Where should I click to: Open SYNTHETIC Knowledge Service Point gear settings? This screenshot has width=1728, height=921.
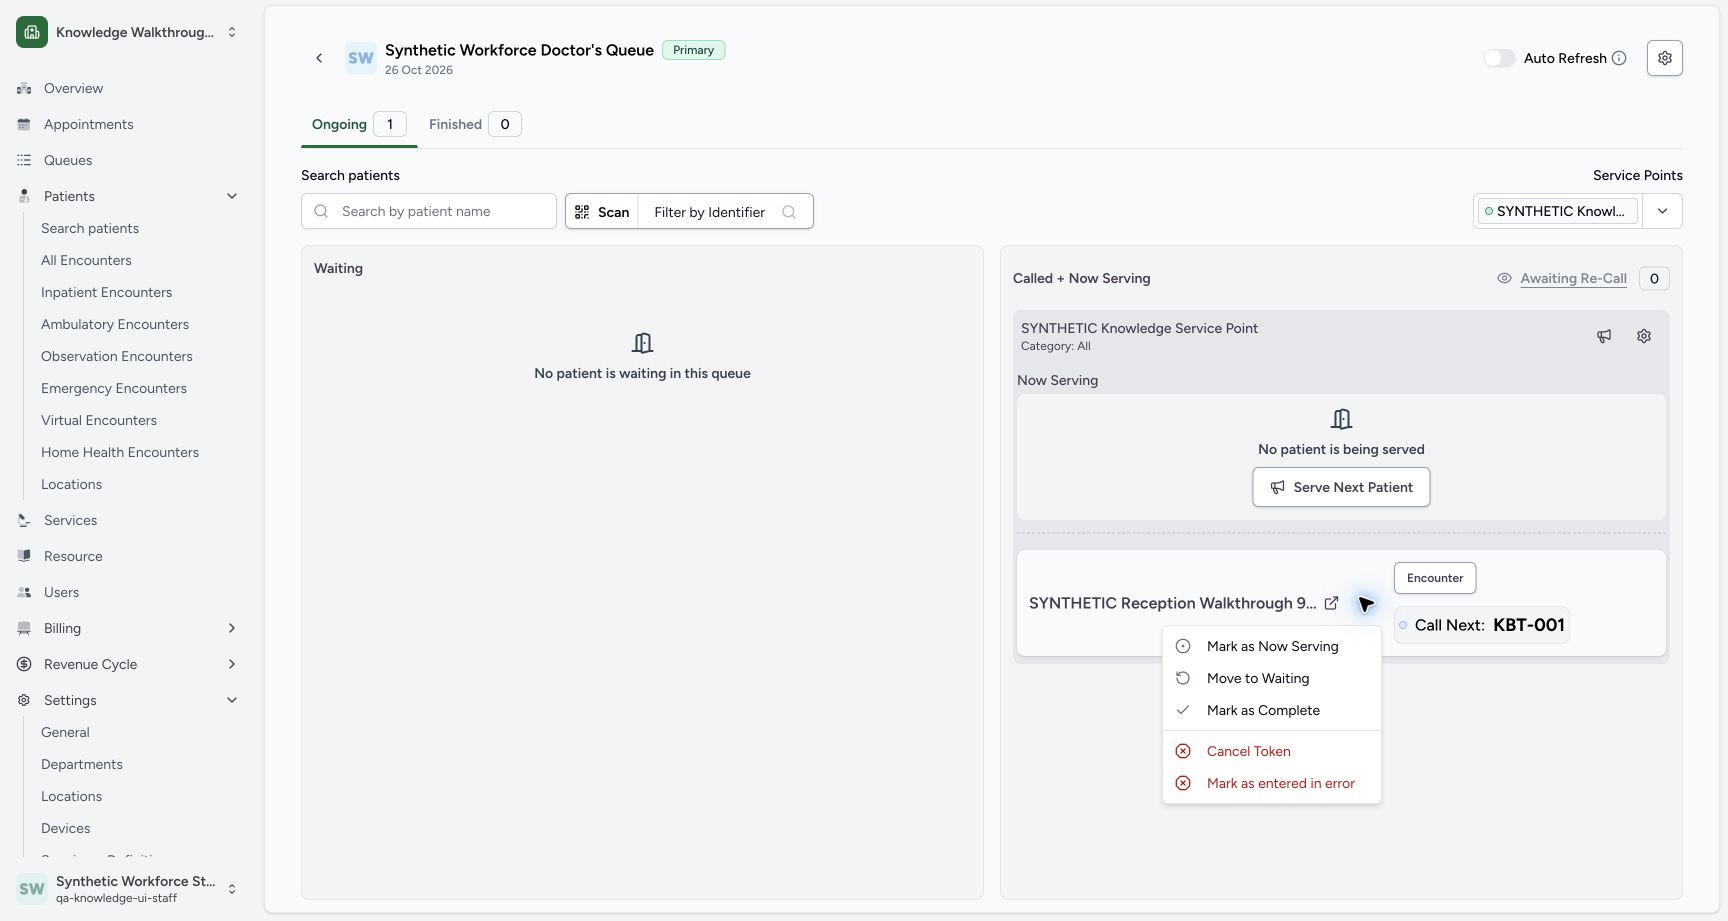[x=1644, y=336]
